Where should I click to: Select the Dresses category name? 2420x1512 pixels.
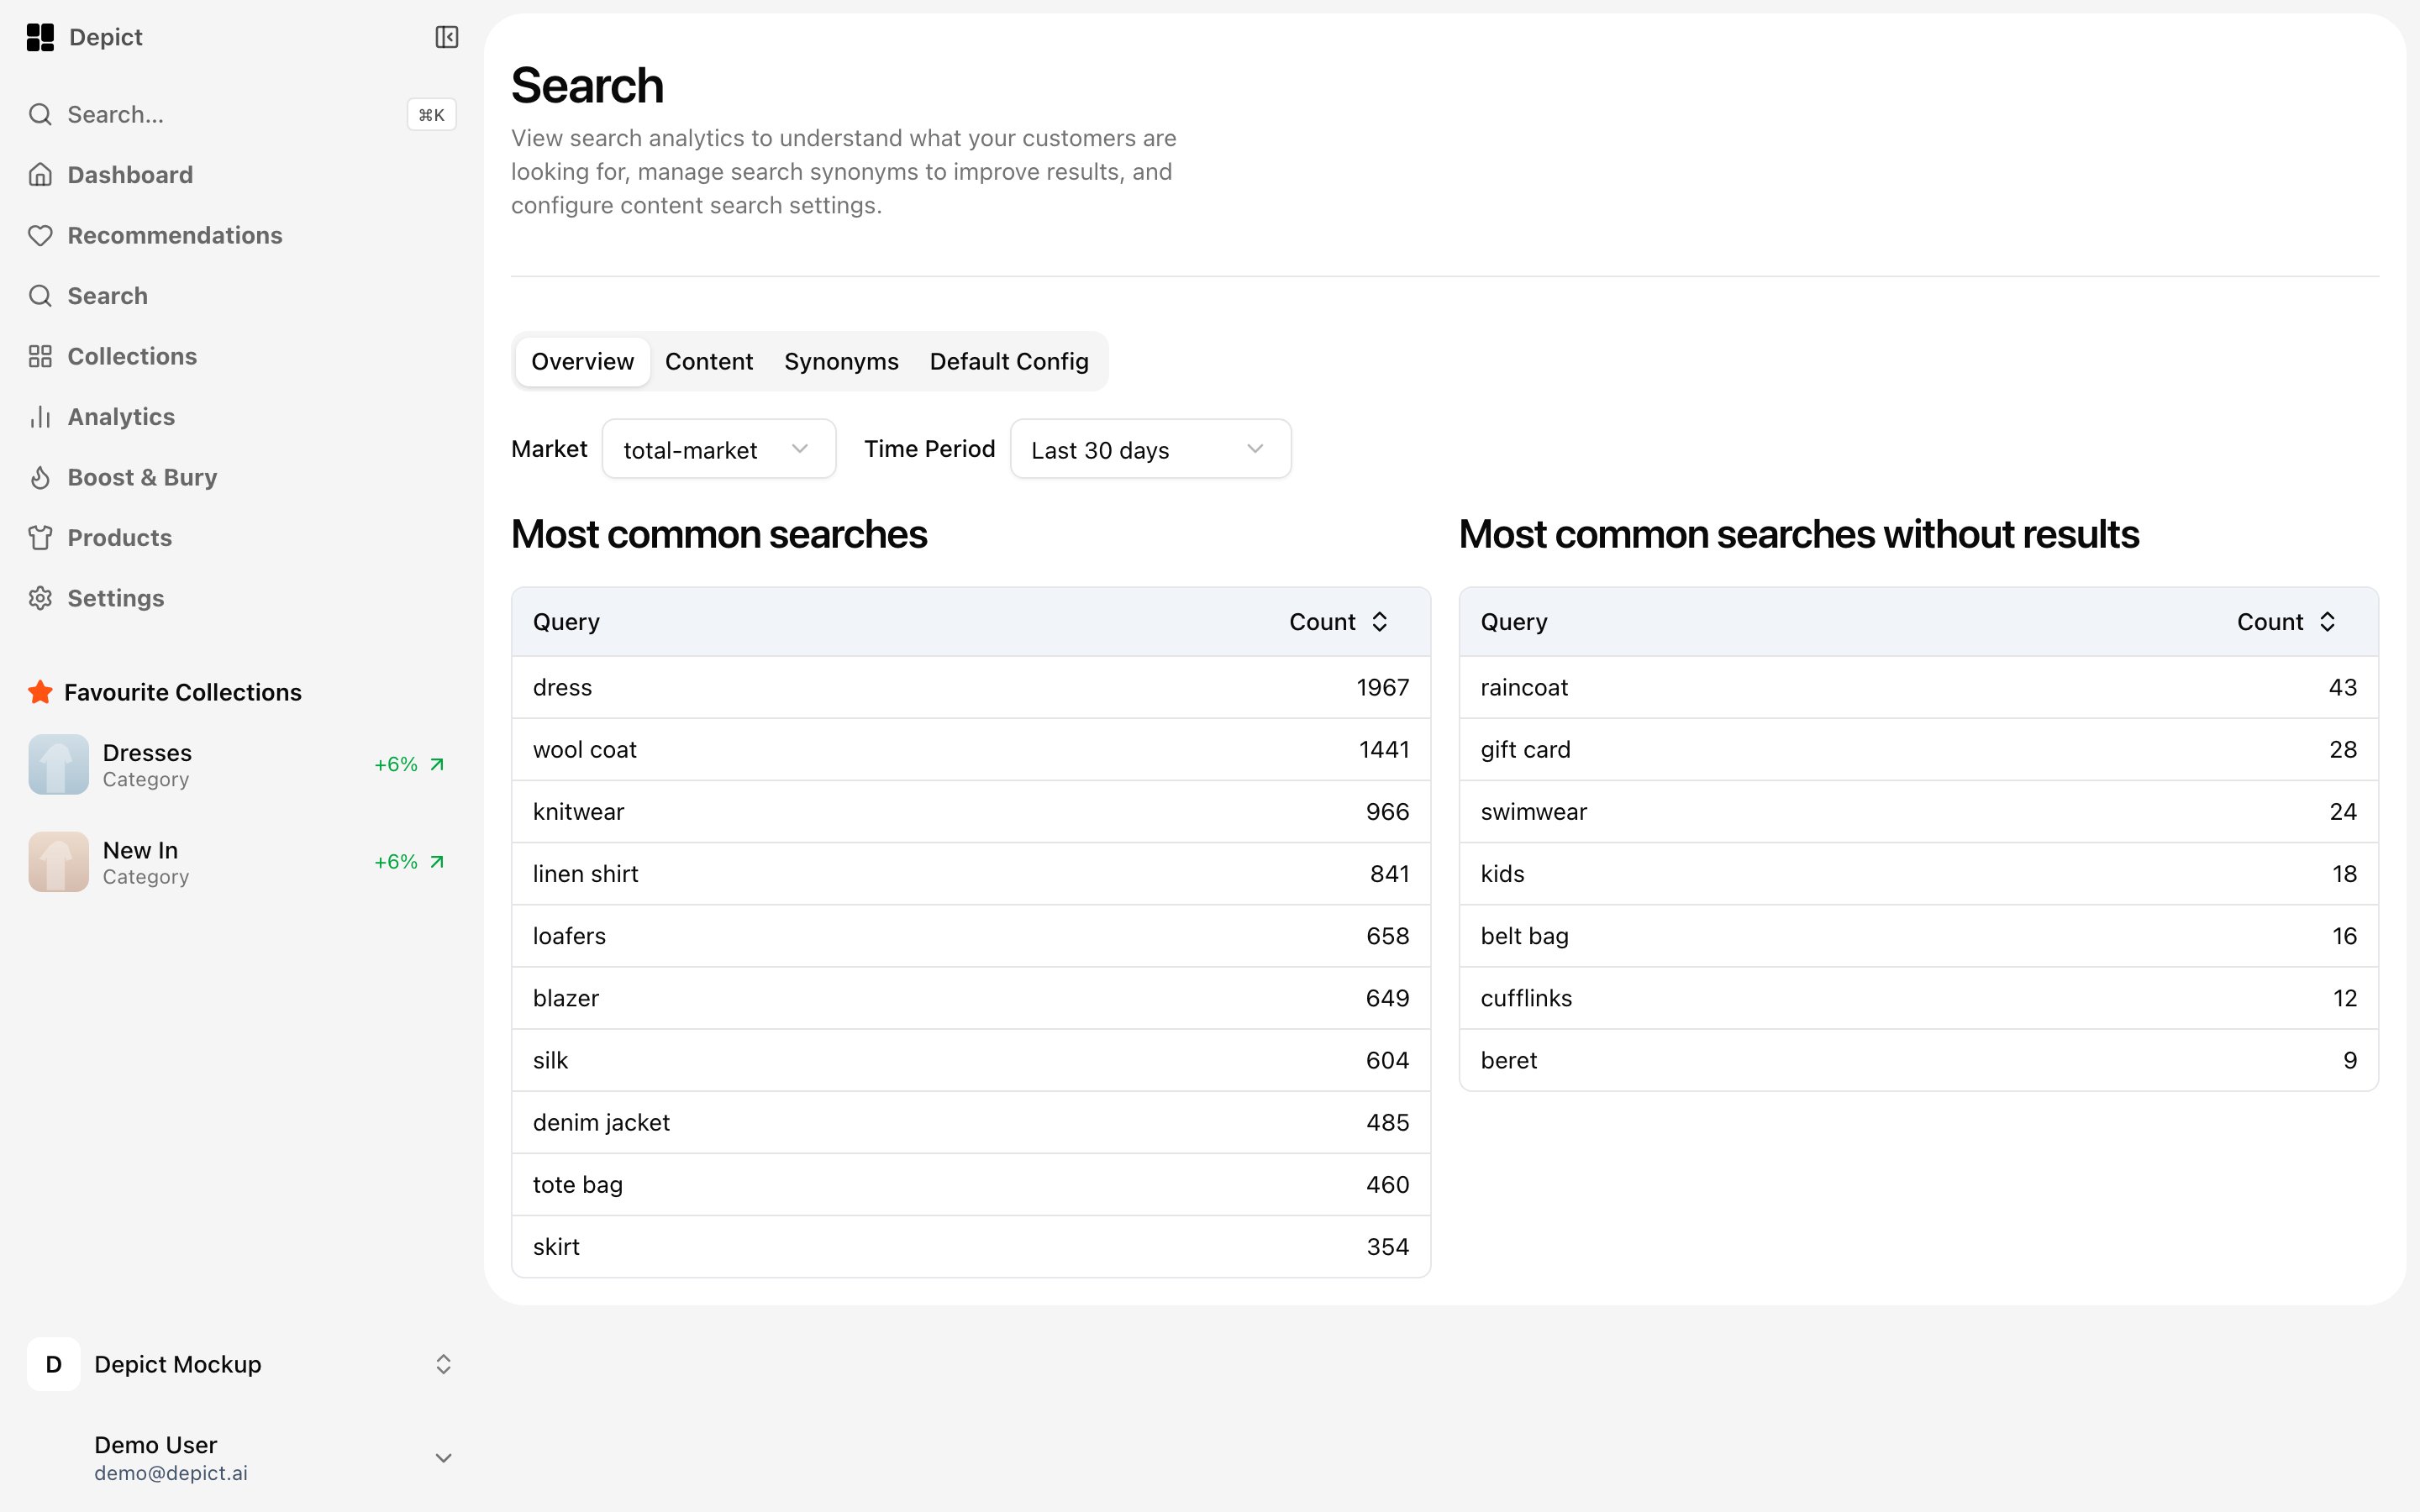(147, 753)
